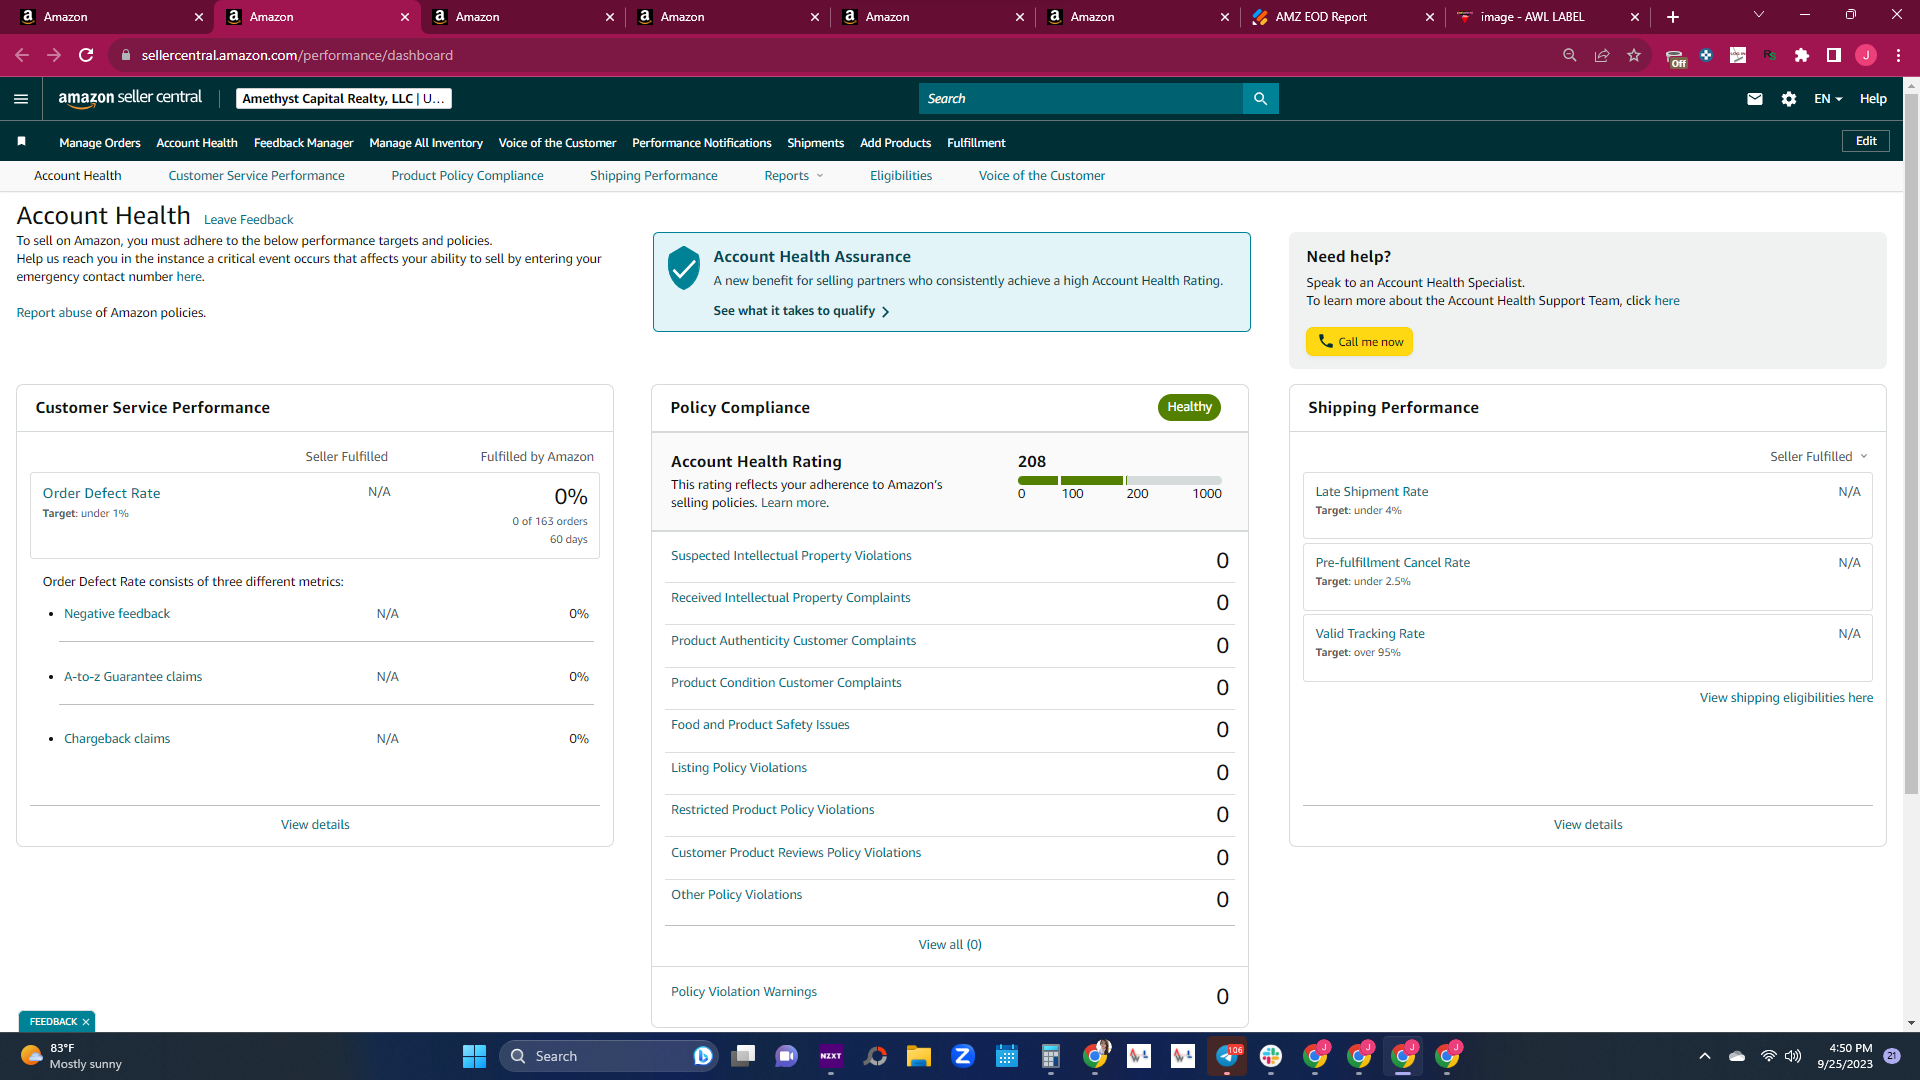Open the Chrome tab search chevron
The image size is (1920, 1080).
(1759, 15)
